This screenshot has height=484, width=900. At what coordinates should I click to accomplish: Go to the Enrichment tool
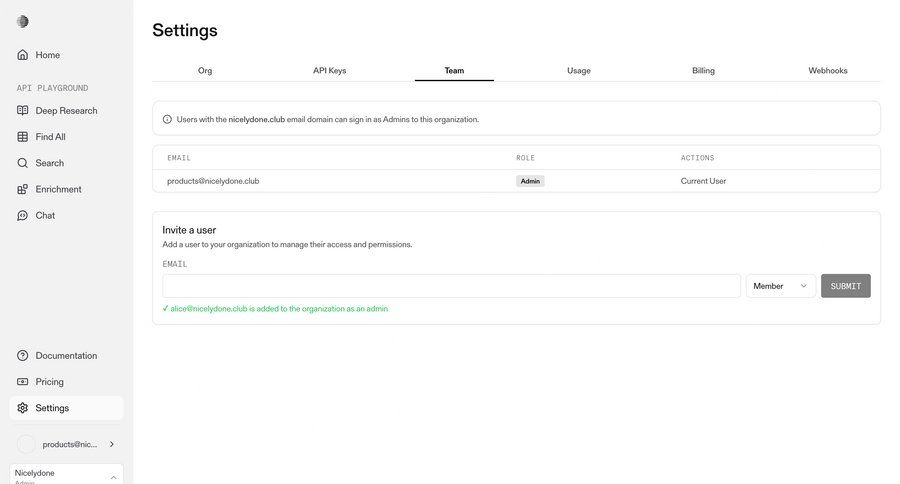[x=58, y=189]
